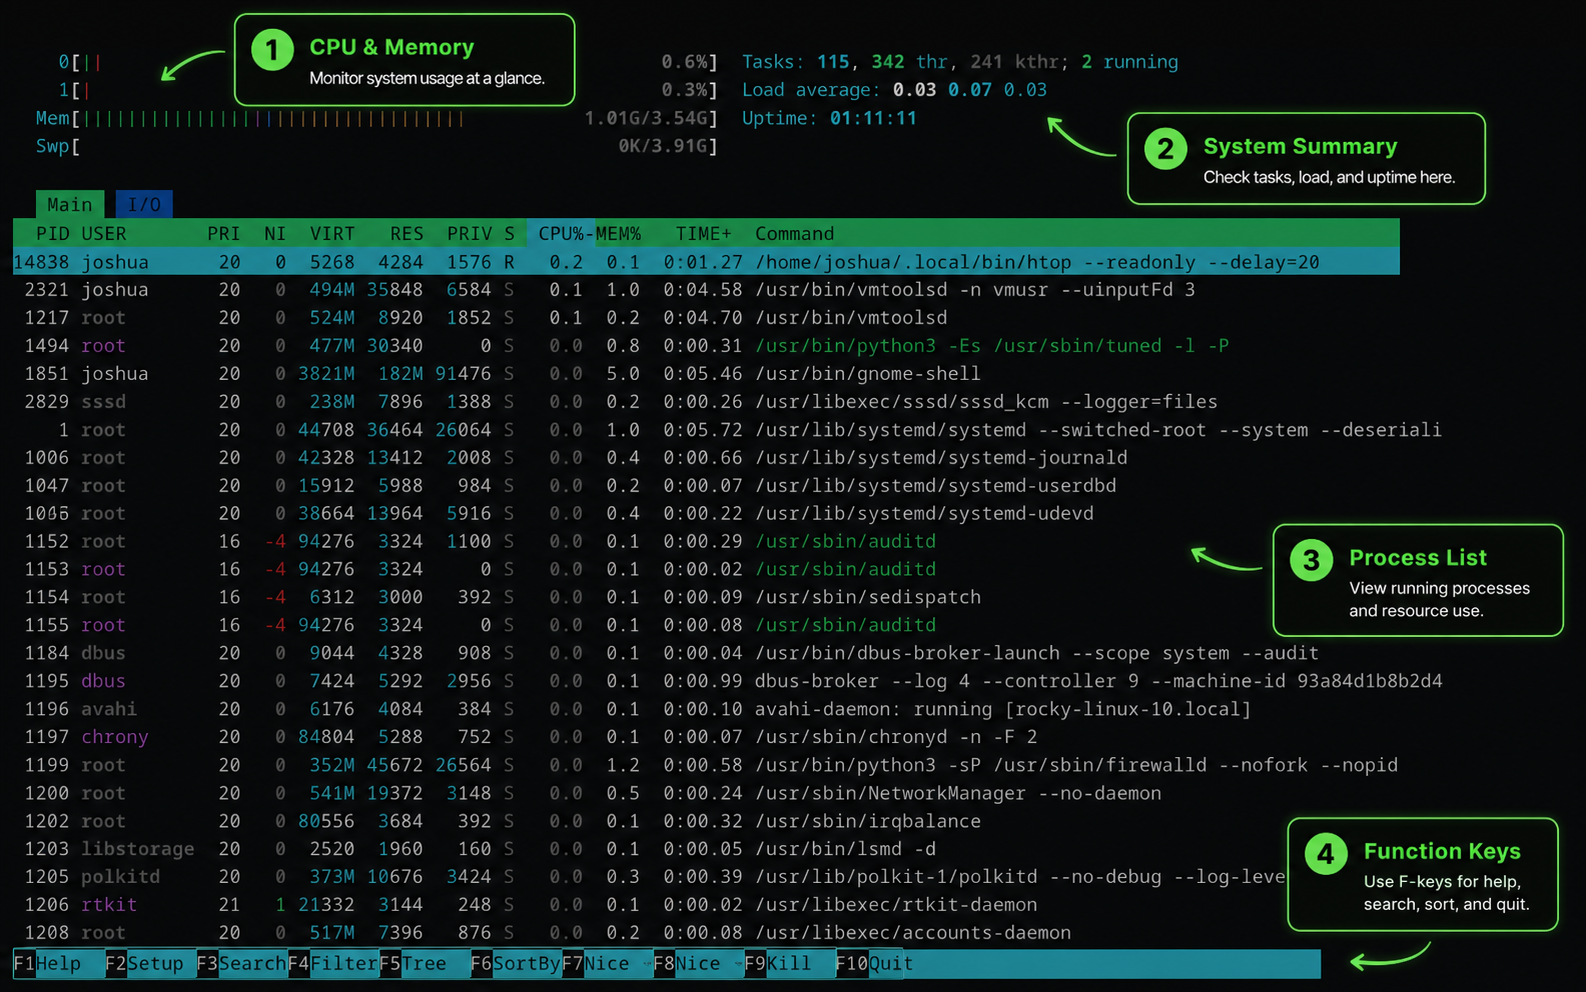Click the CPU 0 usage meter

(388, 62)
